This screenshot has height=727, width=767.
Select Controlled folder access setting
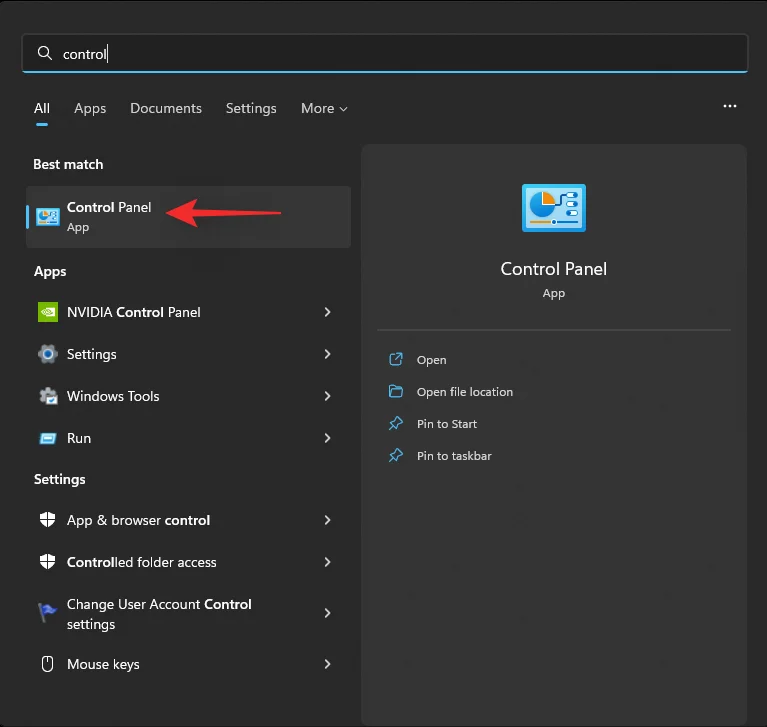188,562
